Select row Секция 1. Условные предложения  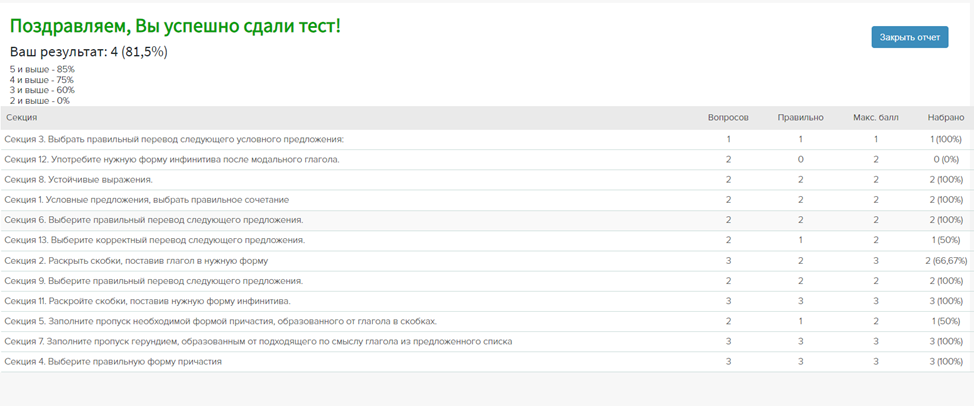pyautogui.click(x=486, y=200)
